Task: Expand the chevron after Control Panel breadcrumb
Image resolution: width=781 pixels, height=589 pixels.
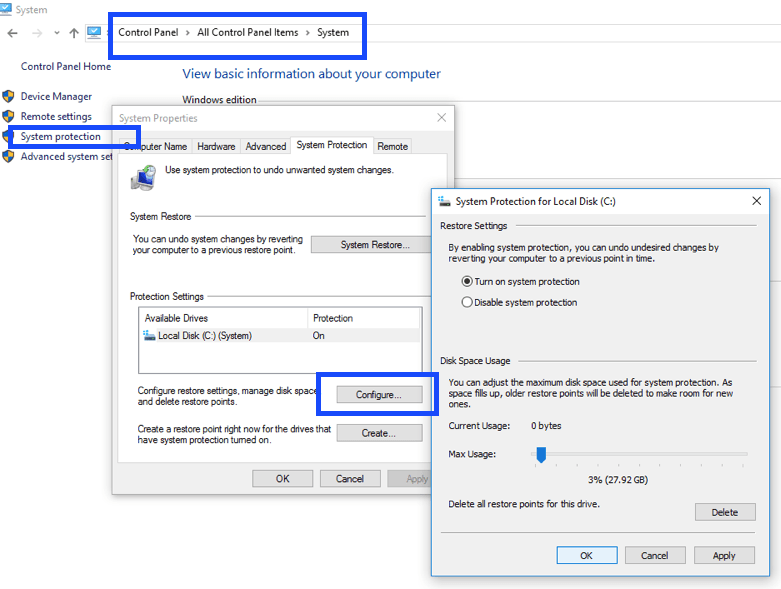Action: tap(188, 33)
